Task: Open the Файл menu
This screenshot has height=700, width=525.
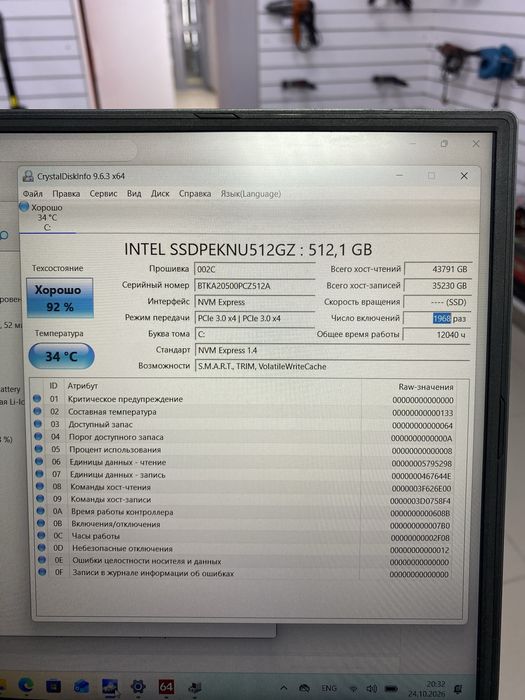Action: click(x=33, y=193)
